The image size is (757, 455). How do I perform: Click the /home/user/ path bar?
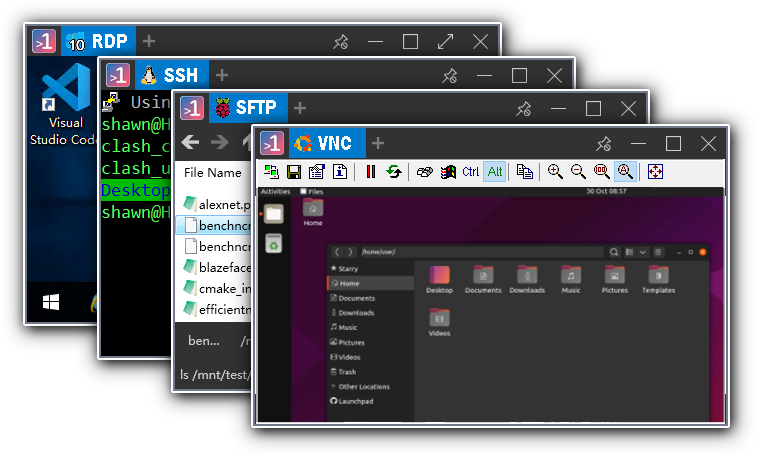(x=481, y=252)
